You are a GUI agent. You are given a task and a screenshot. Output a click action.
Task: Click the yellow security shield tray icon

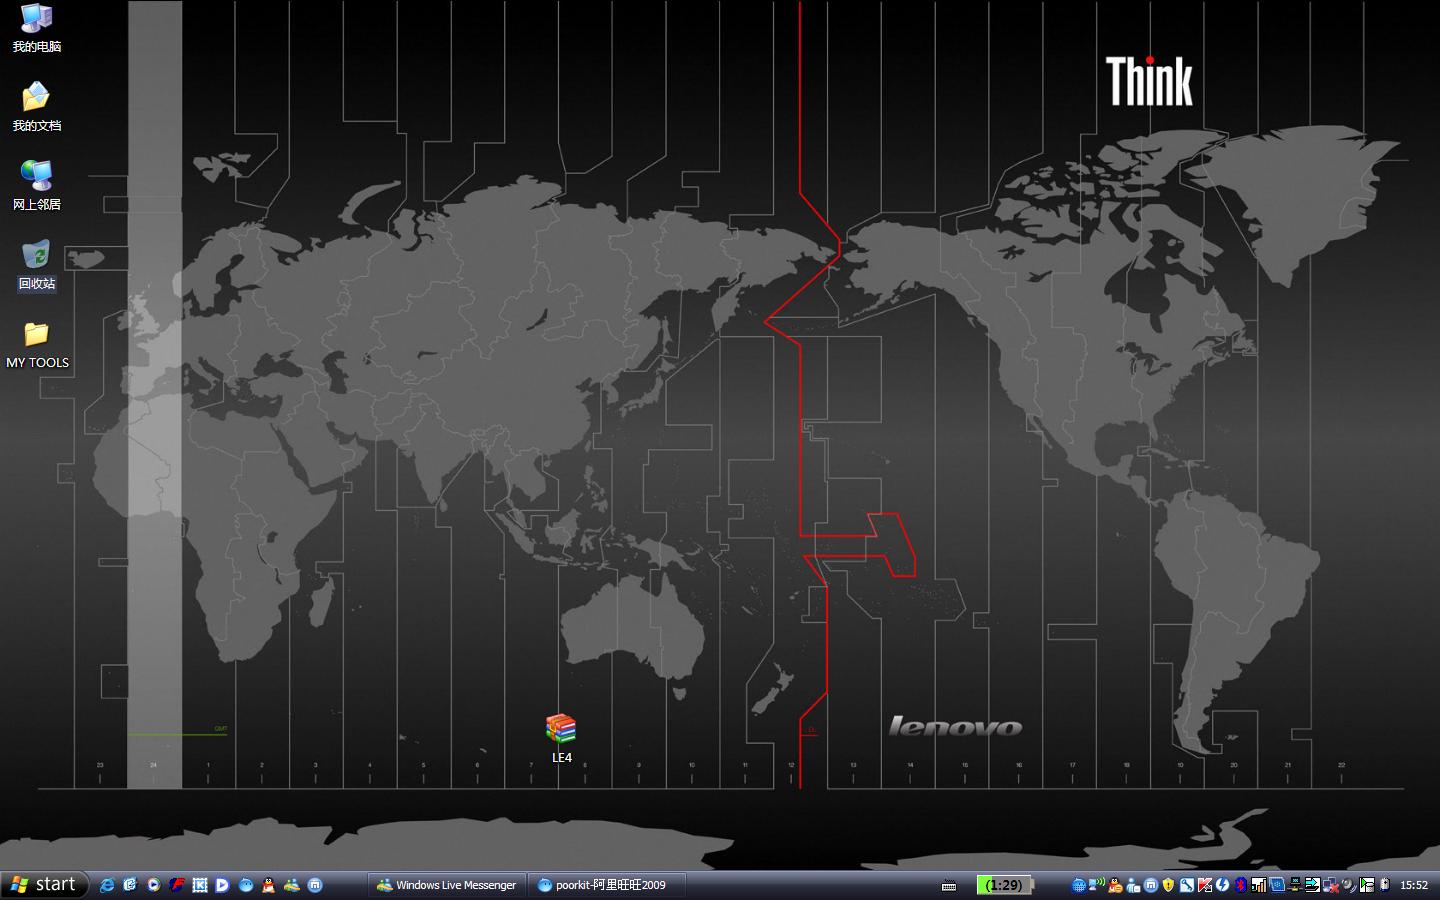(1168, 885)
